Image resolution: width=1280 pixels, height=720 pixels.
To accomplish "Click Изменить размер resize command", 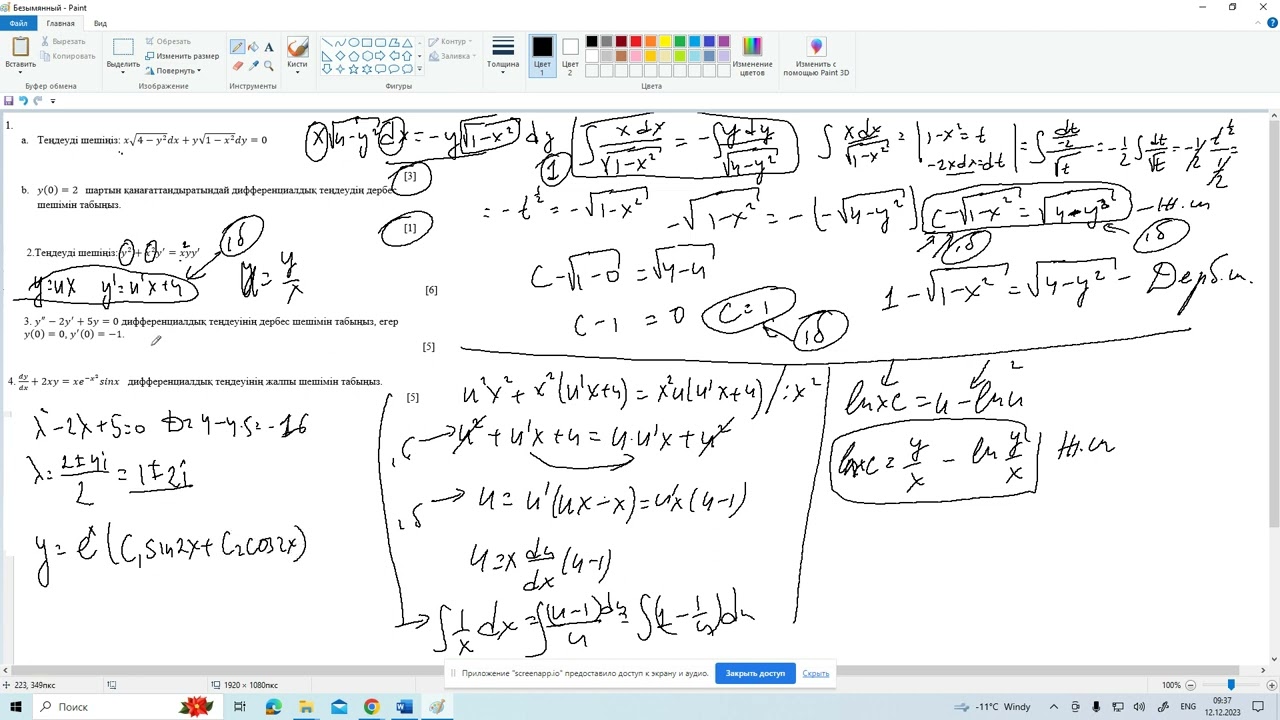I will click(x=182, y=56).
